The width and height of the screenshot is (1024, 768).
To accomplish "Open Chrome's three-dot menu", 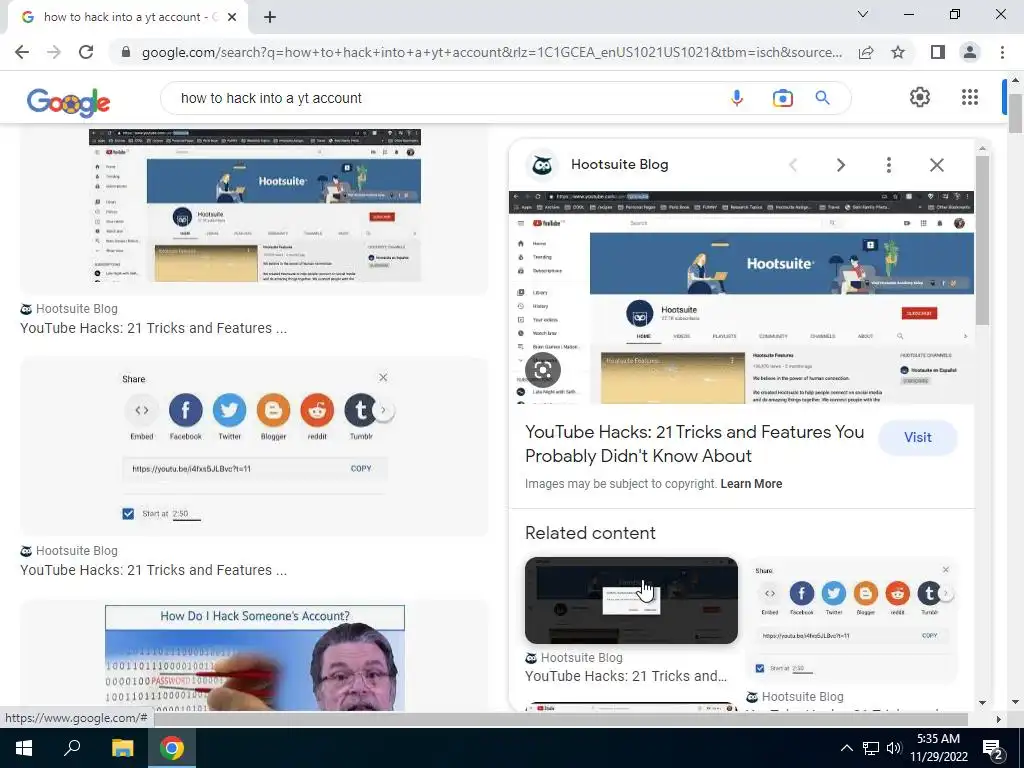I will 1002,52.
